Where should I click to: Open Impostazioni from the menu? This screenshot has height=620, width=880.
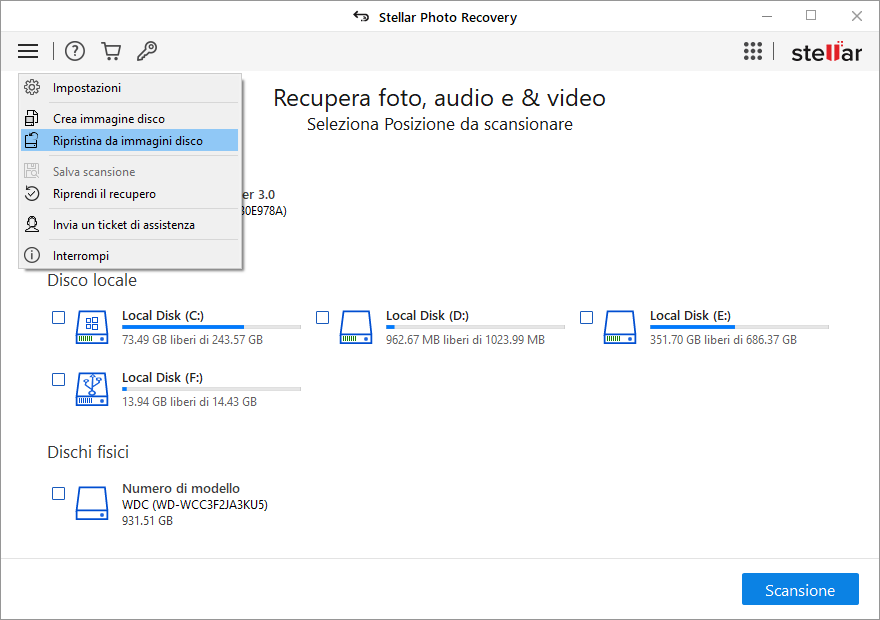tap(87, 88)
